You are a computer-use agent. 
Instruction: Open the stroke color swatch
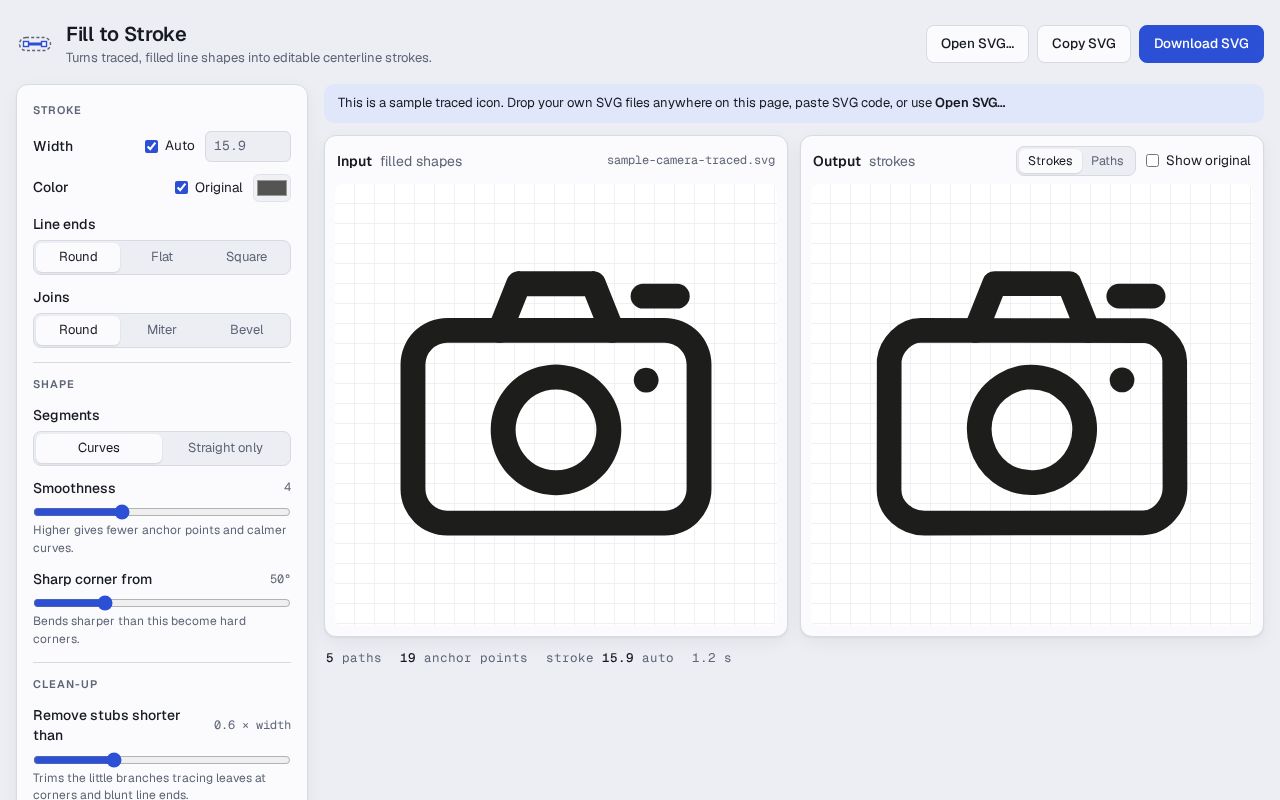[x=272, y=188]
